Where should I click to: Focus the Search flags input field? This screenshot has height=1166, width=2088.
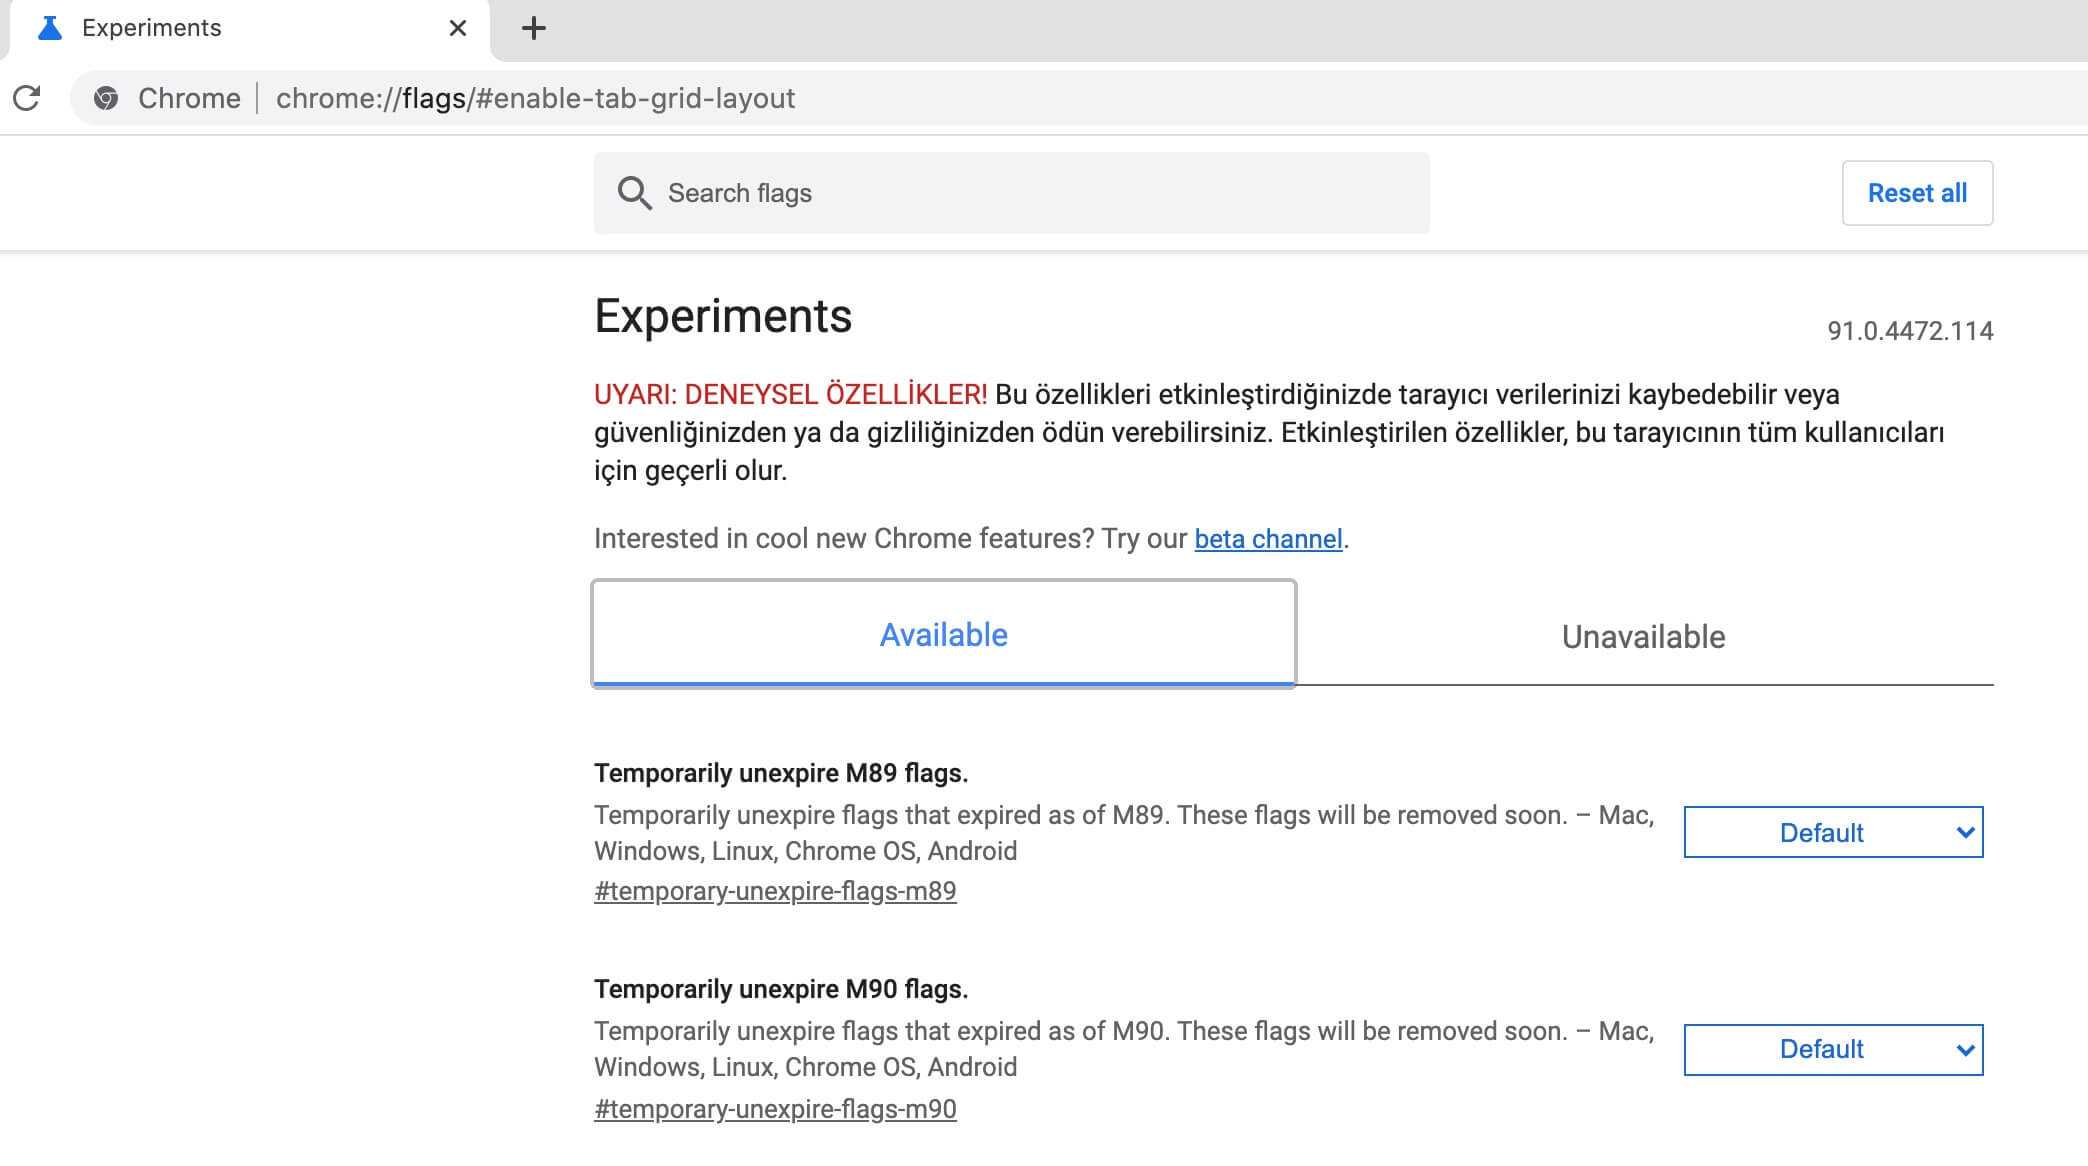(1011, 193)
